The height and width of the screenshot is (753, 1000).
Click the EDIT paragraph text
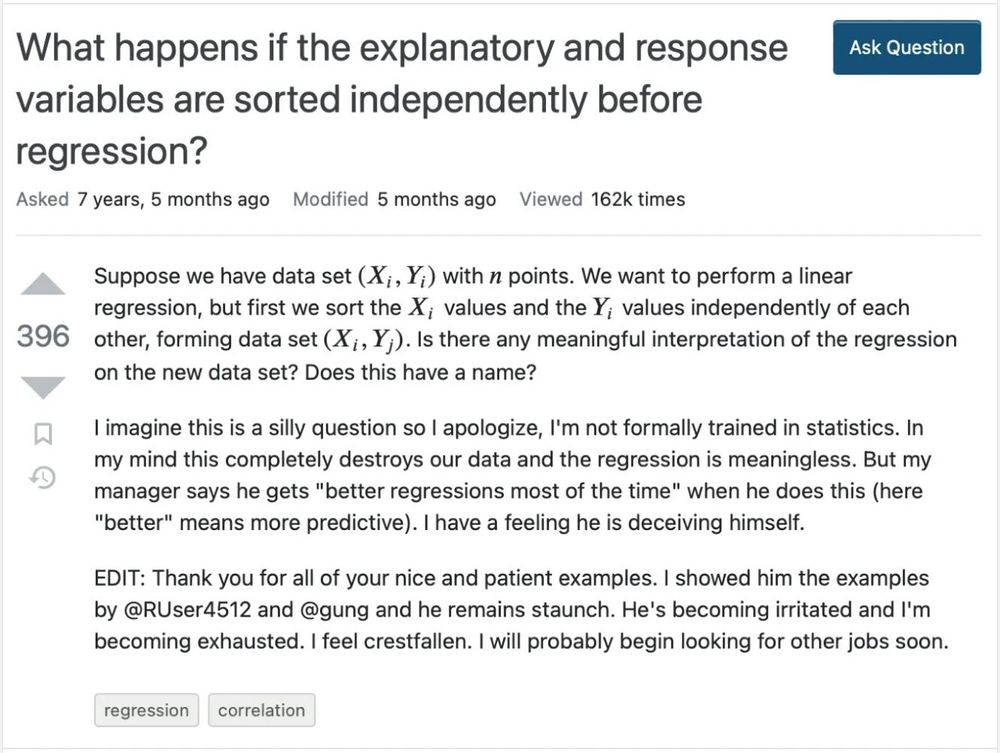522,610
